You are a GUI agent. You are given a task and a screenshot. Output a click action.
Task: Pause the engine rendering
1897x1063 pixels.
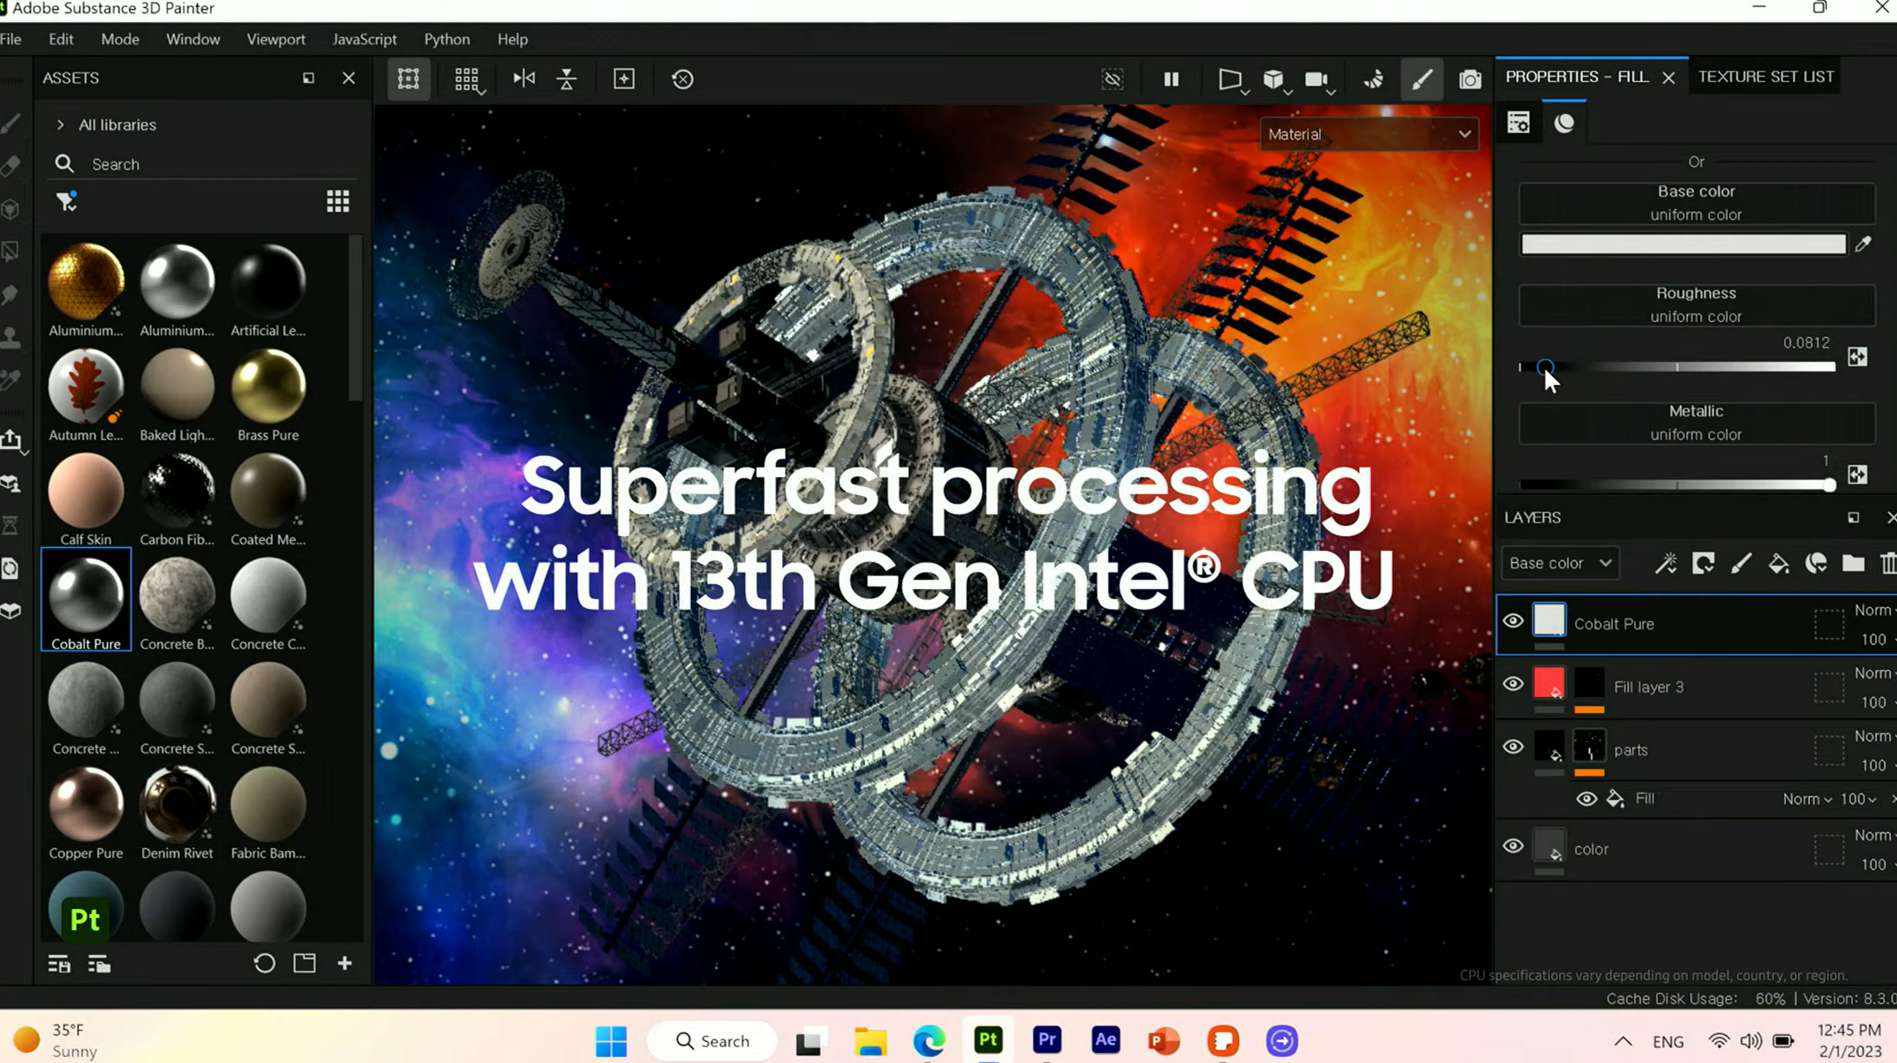pyautogui.click(x=1171, y=79)
